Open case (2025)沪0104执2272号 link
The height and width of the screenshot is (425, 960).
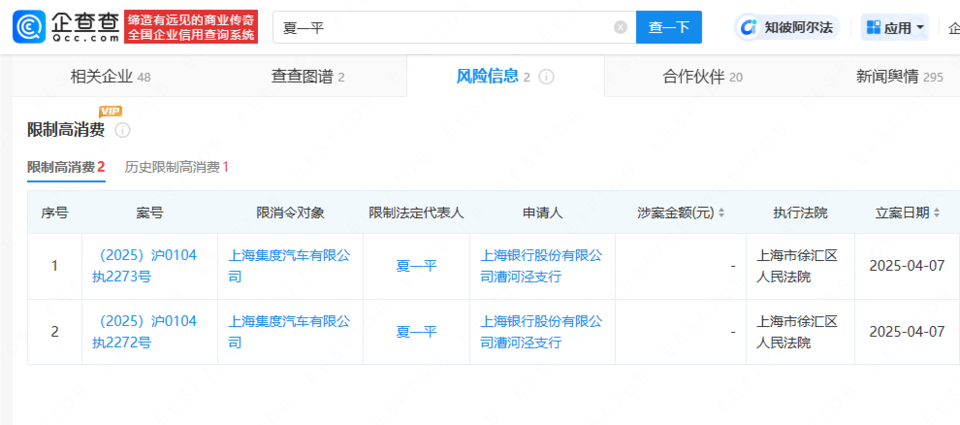pos(144,331)
